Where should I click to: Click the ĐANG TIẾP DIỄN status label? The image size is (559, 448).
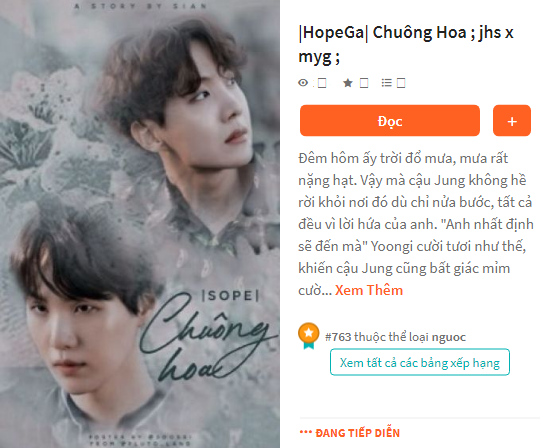pos(358,433)
